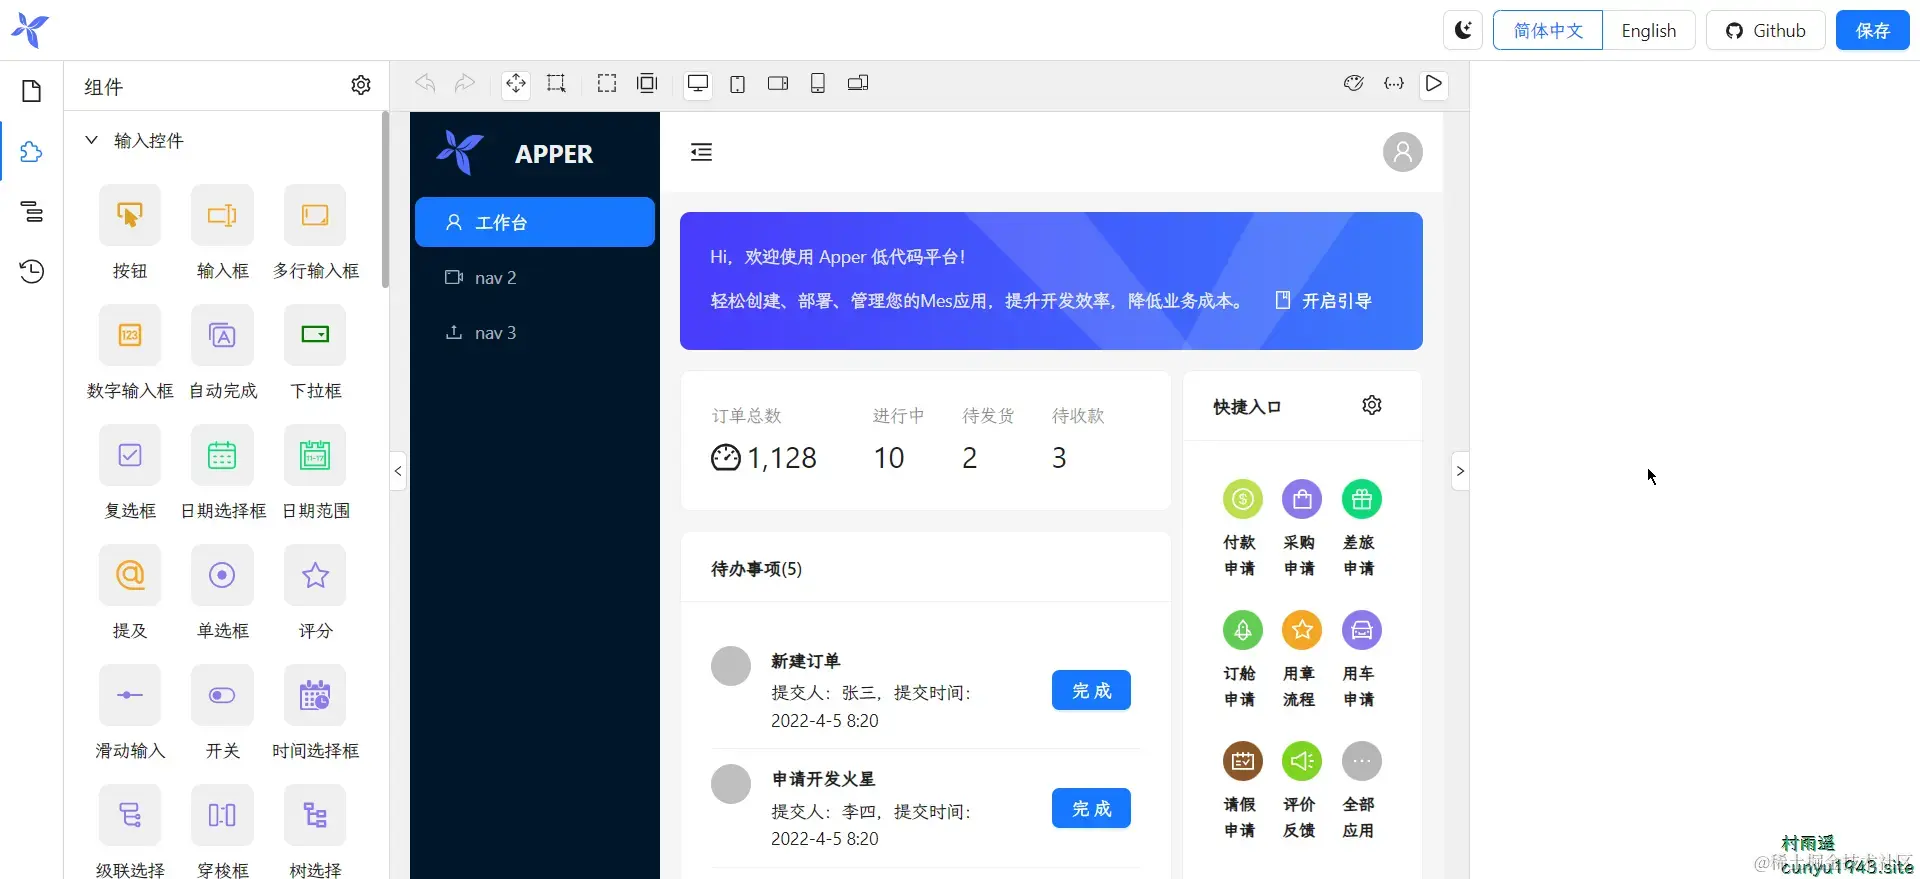Expand the right panel with the arrow handle
This screenshot has width=1920, height=879.
pos(1460,471)
